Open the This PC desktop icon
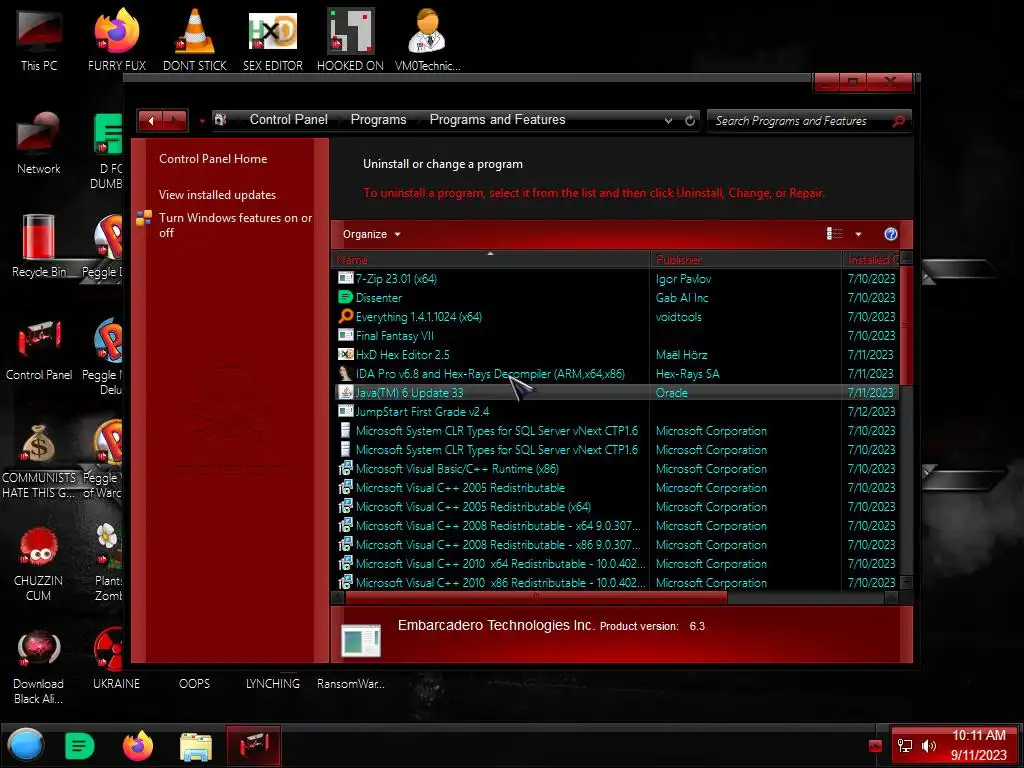This screenshot has width=1024, height=768. tap(39, 39)
